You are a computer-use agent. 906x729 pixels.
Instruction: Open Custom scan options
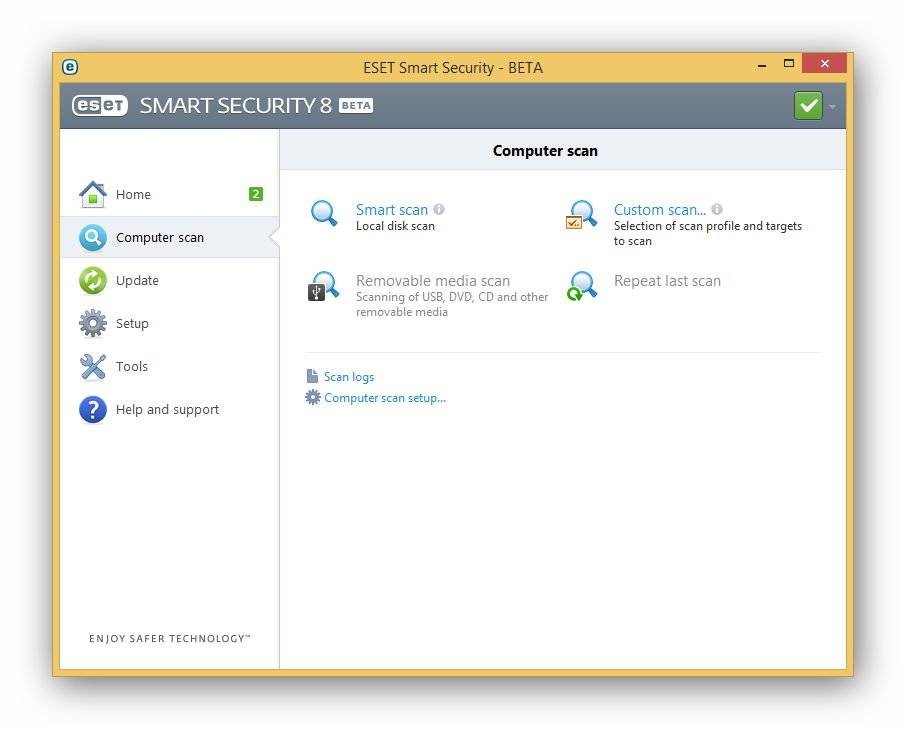pyautogui.click(x=660, y=209)
